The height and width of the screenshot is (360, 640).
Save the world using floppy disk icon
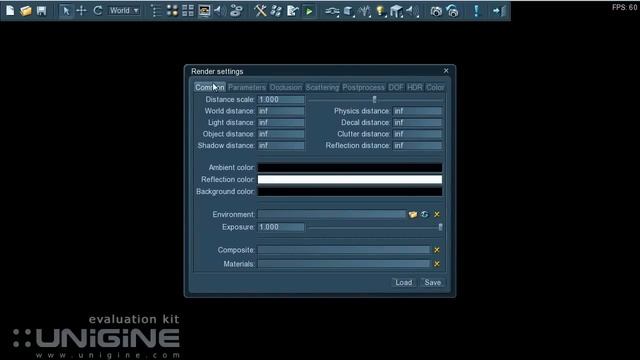point(41,11)
